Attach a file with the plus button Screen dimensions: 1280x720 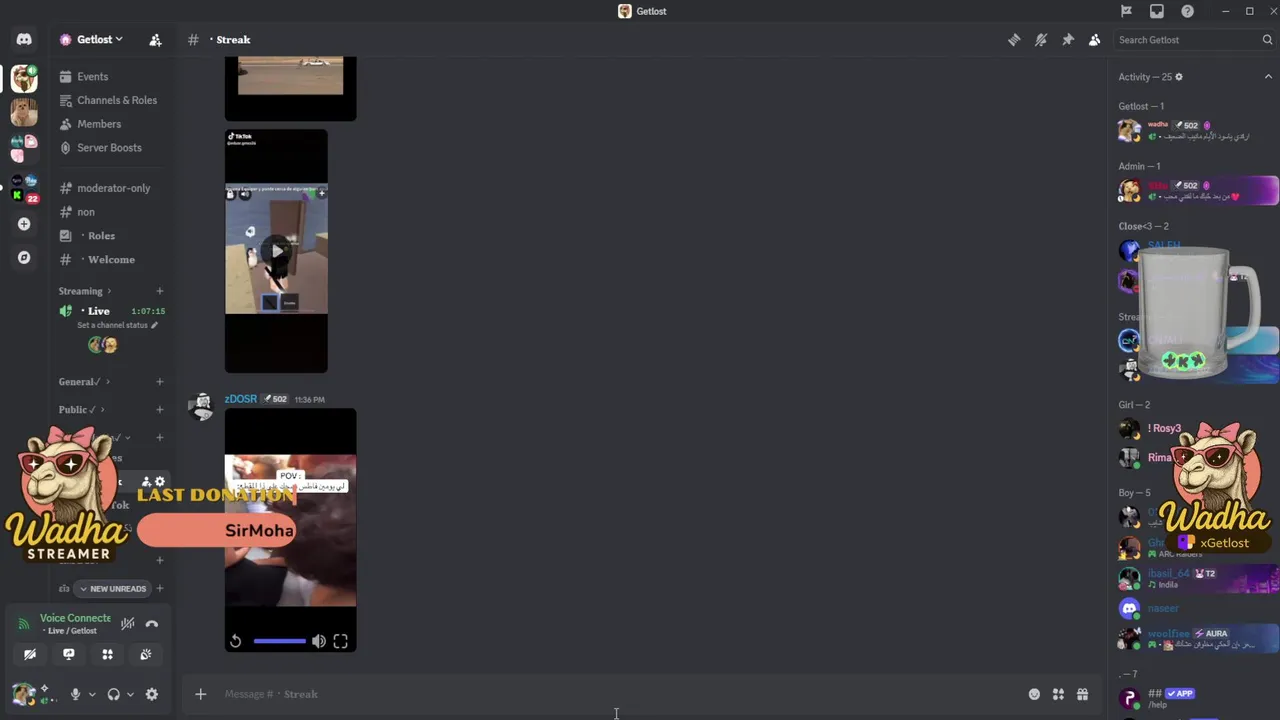[x=200, y=694]
